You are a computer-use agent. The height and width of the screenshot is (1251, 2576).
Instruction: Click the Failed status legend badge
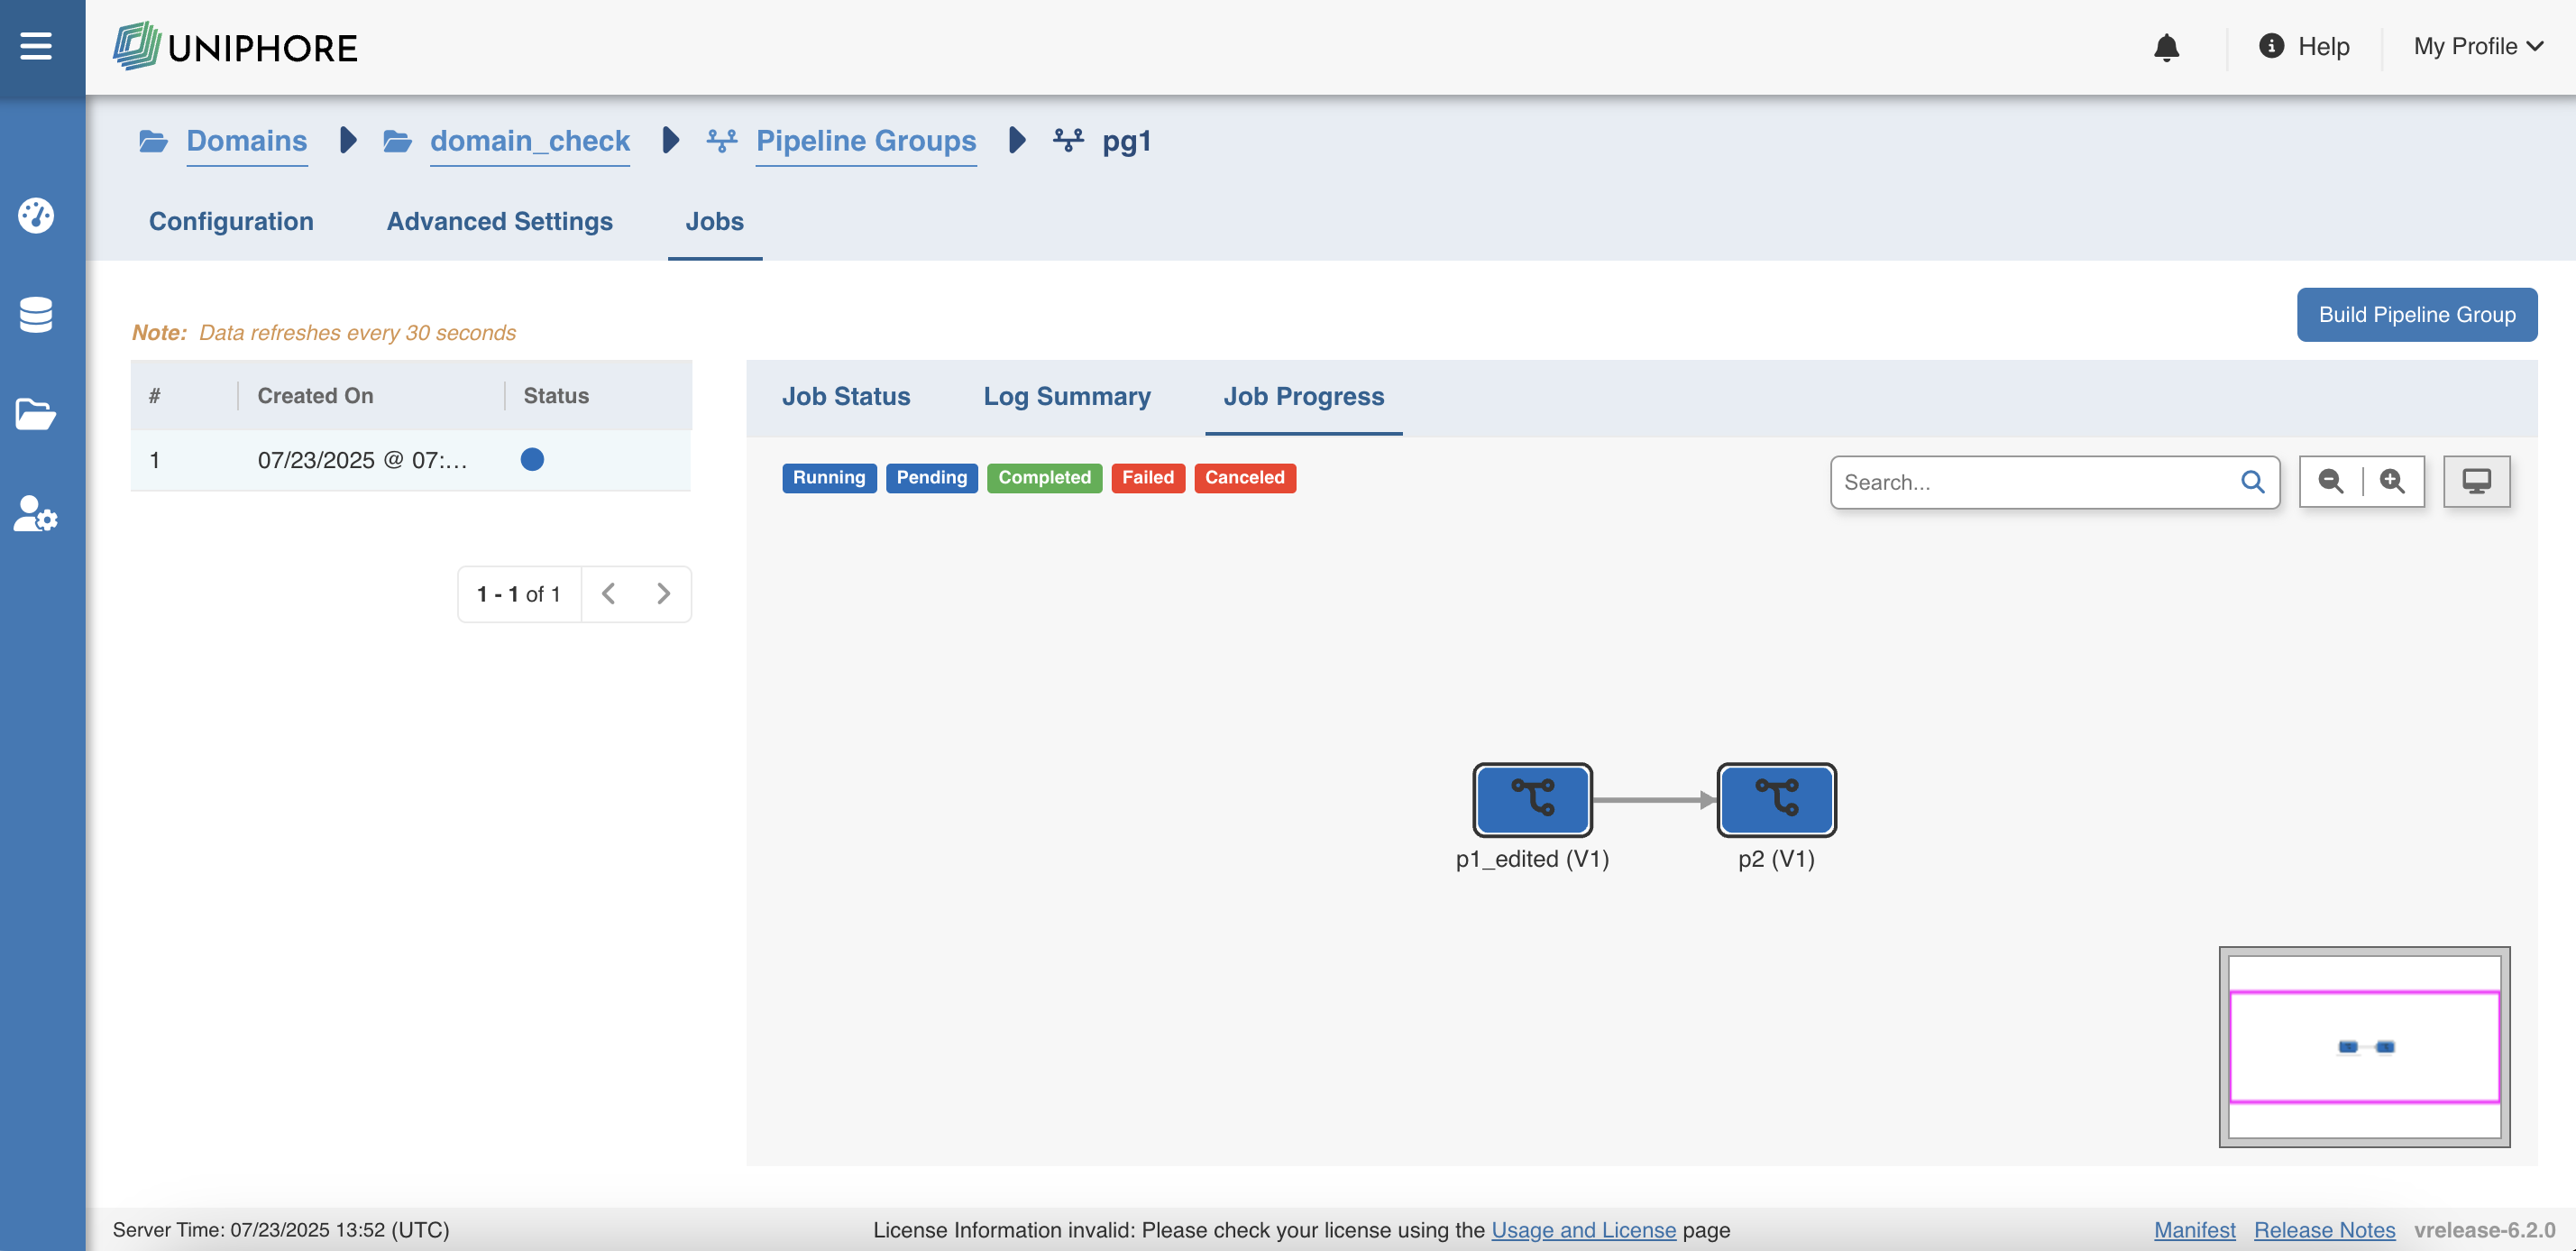click(1148, 478)
